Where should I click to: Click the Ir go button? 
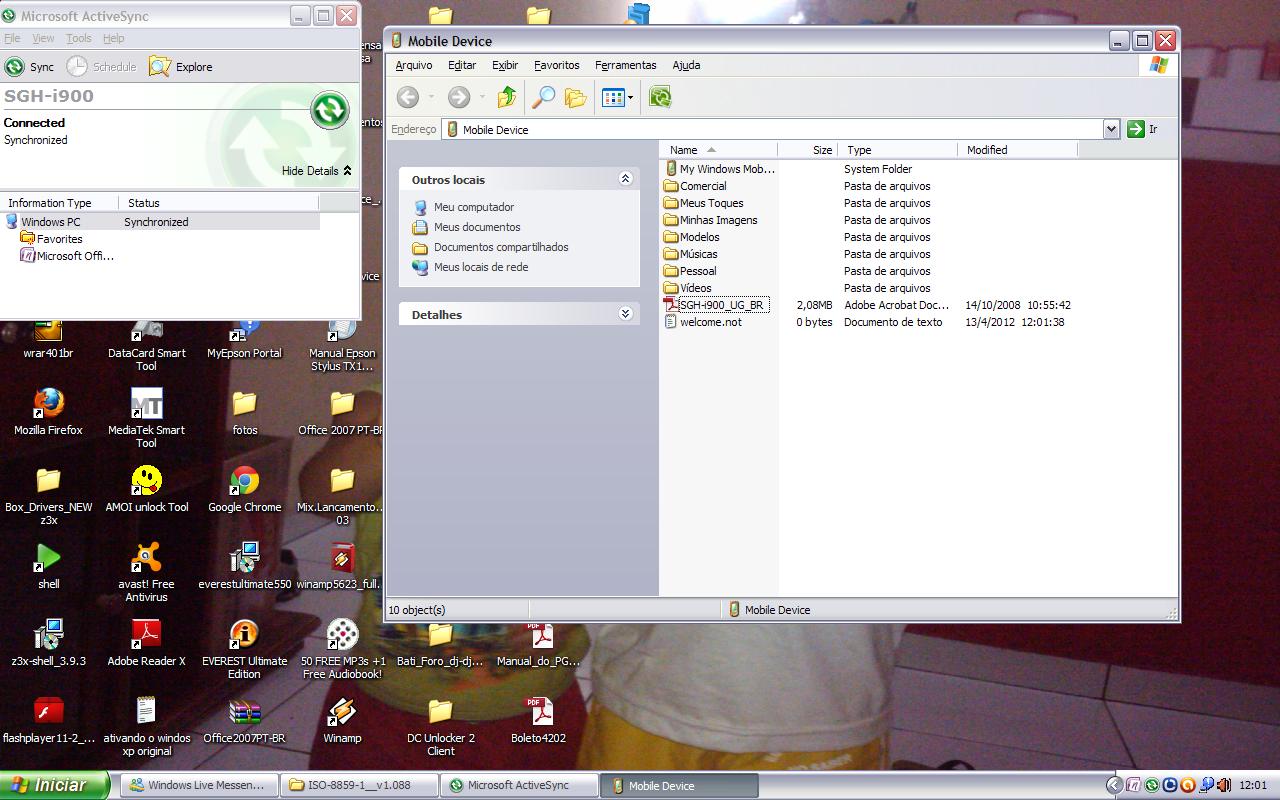1142,129
